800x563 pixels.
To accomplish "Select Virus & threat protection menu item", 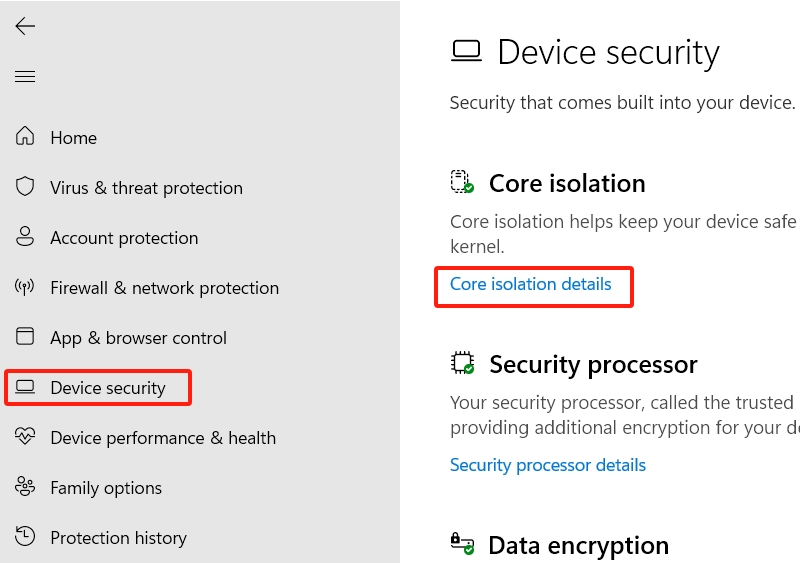I will click(146, 188).
